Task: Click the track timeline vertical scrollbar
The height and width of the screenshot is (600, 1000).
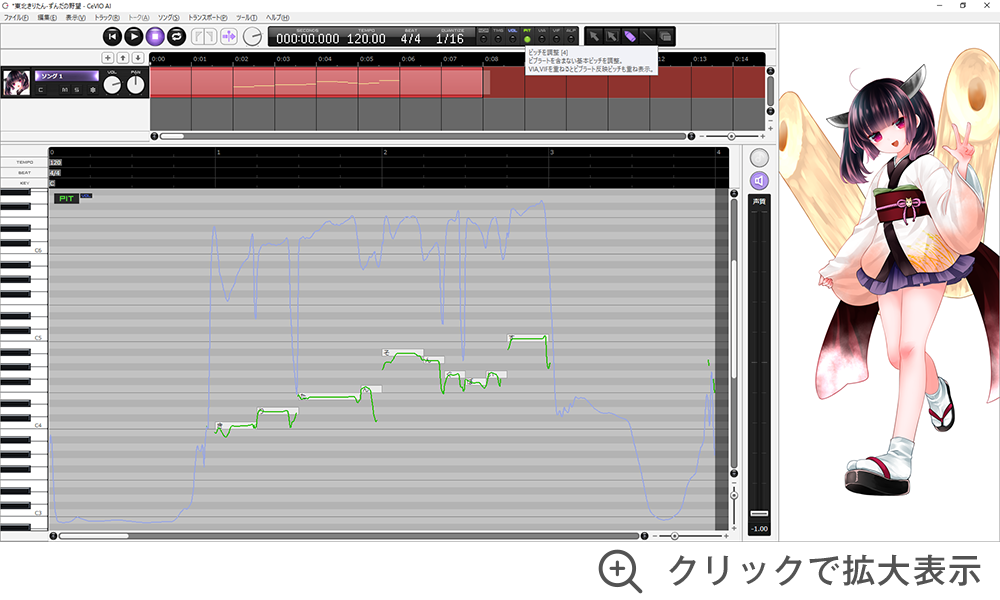Action: tap(770, 91)
